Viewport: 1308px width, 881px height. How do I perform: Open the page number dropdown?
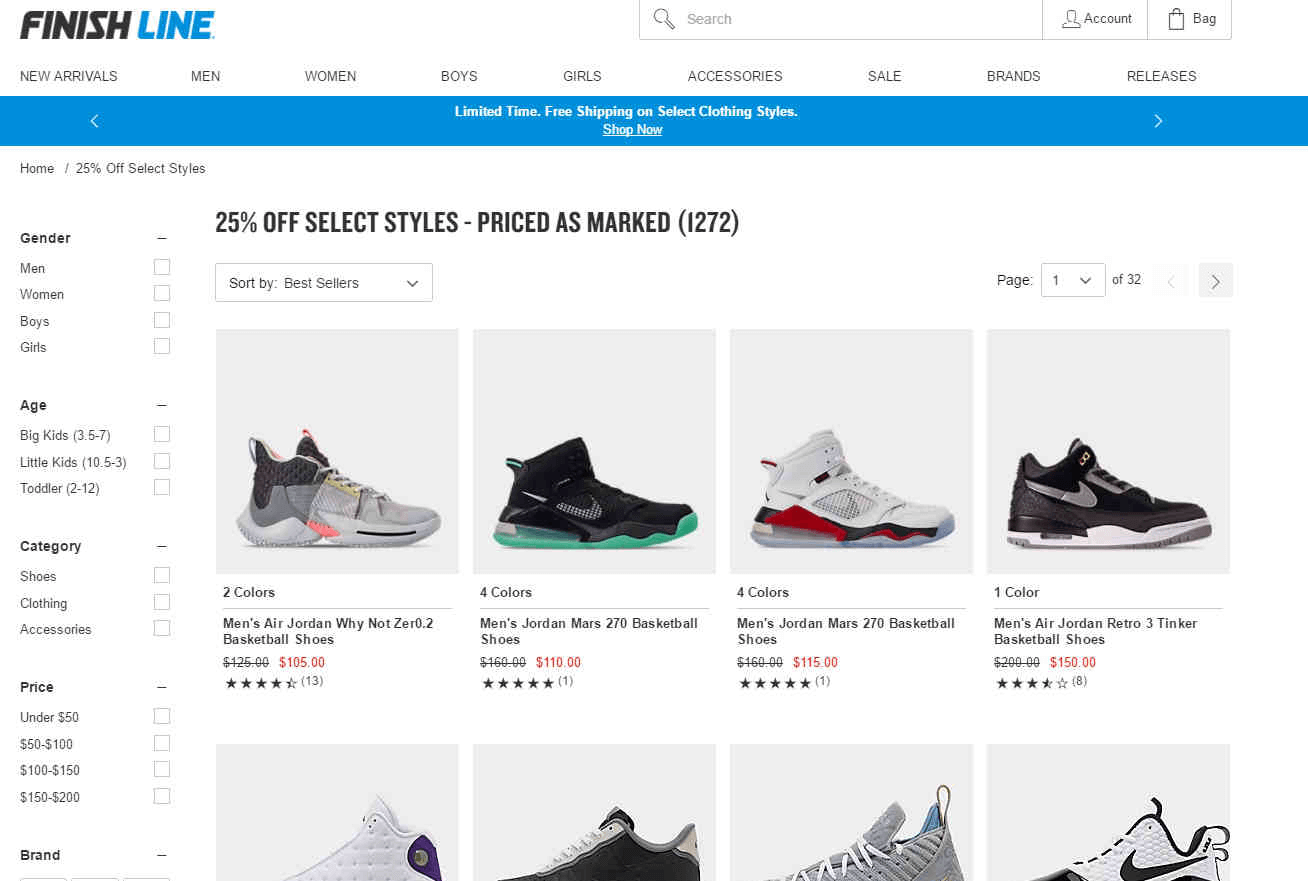tap(1073, 280)
